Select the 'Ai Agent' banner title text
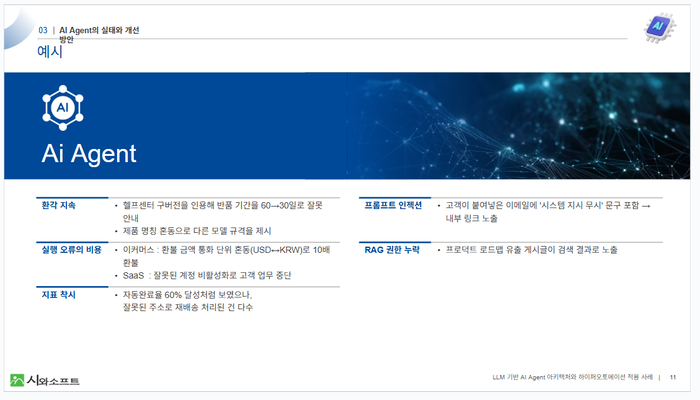 click(89, 154)
